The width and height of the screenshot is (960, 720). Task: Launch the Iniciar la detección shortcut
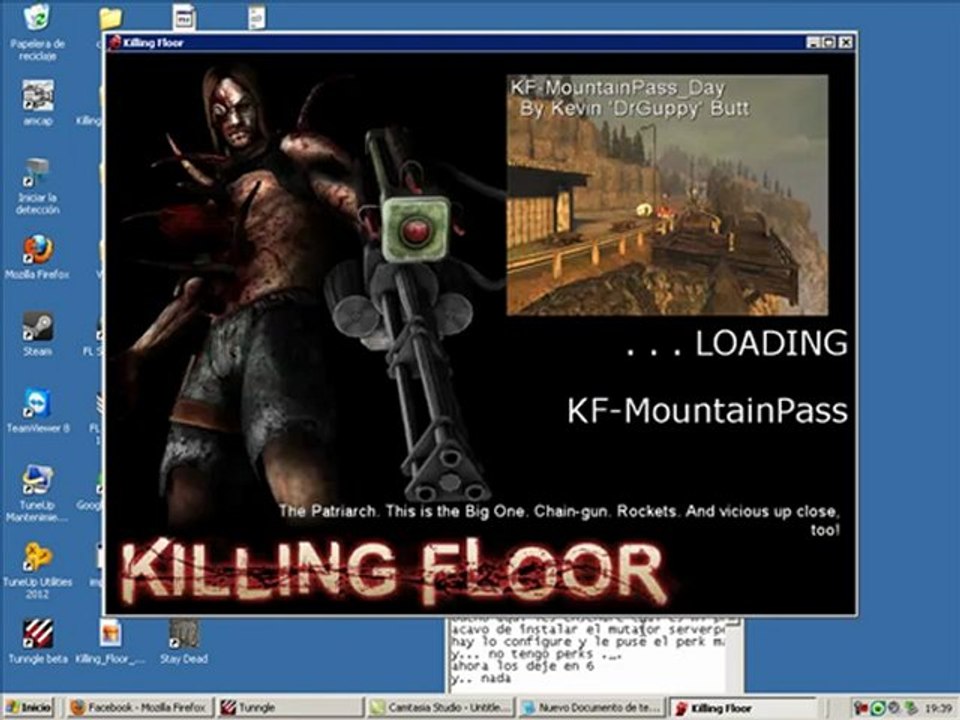(37, 186)
